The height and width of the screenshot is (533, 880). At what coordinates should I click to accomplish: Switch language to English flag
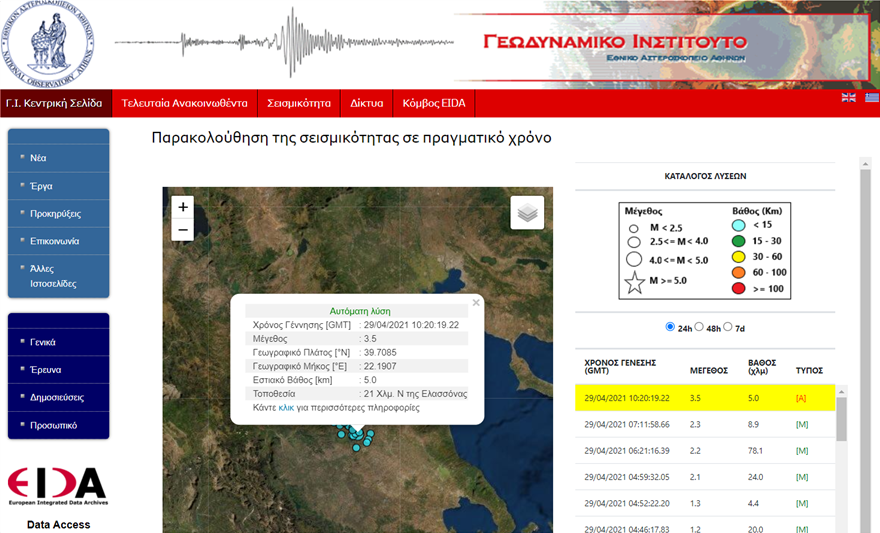tap(849, 97)
